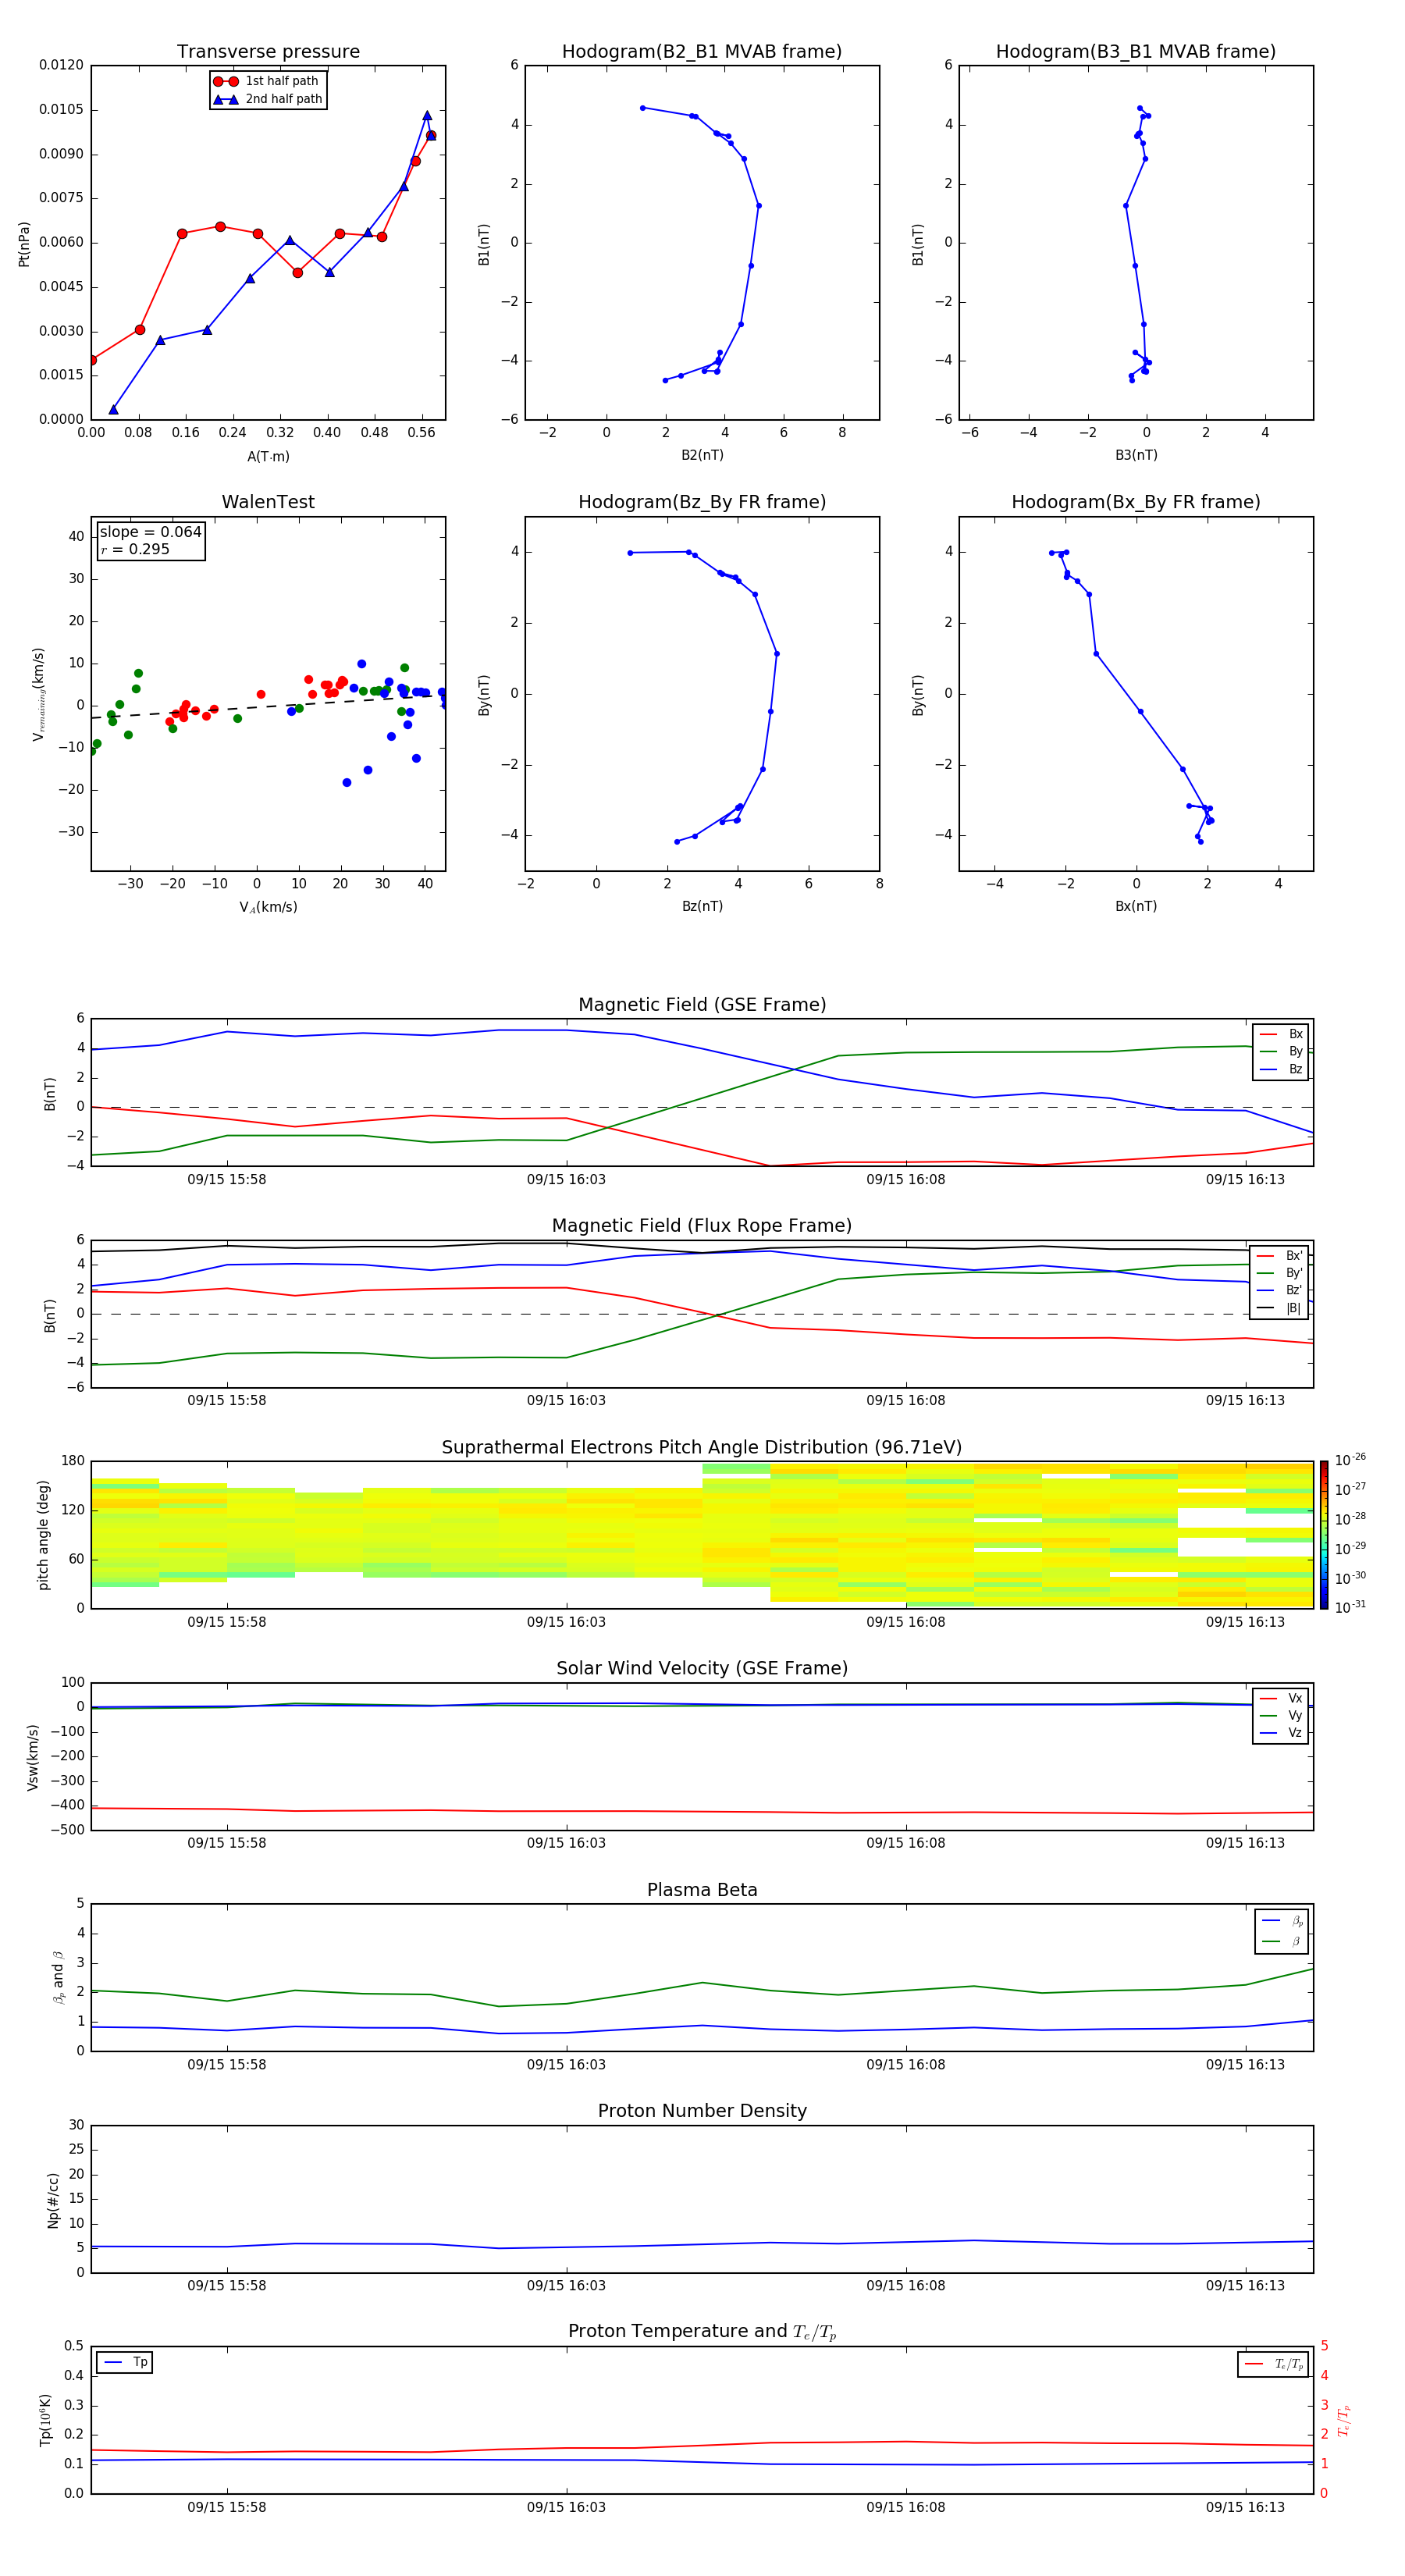Image resolution: width=1405 pixels, height=2576 pixels.
Task: Click the 'slope = 0.064' annotation
Action: (150, 532)
